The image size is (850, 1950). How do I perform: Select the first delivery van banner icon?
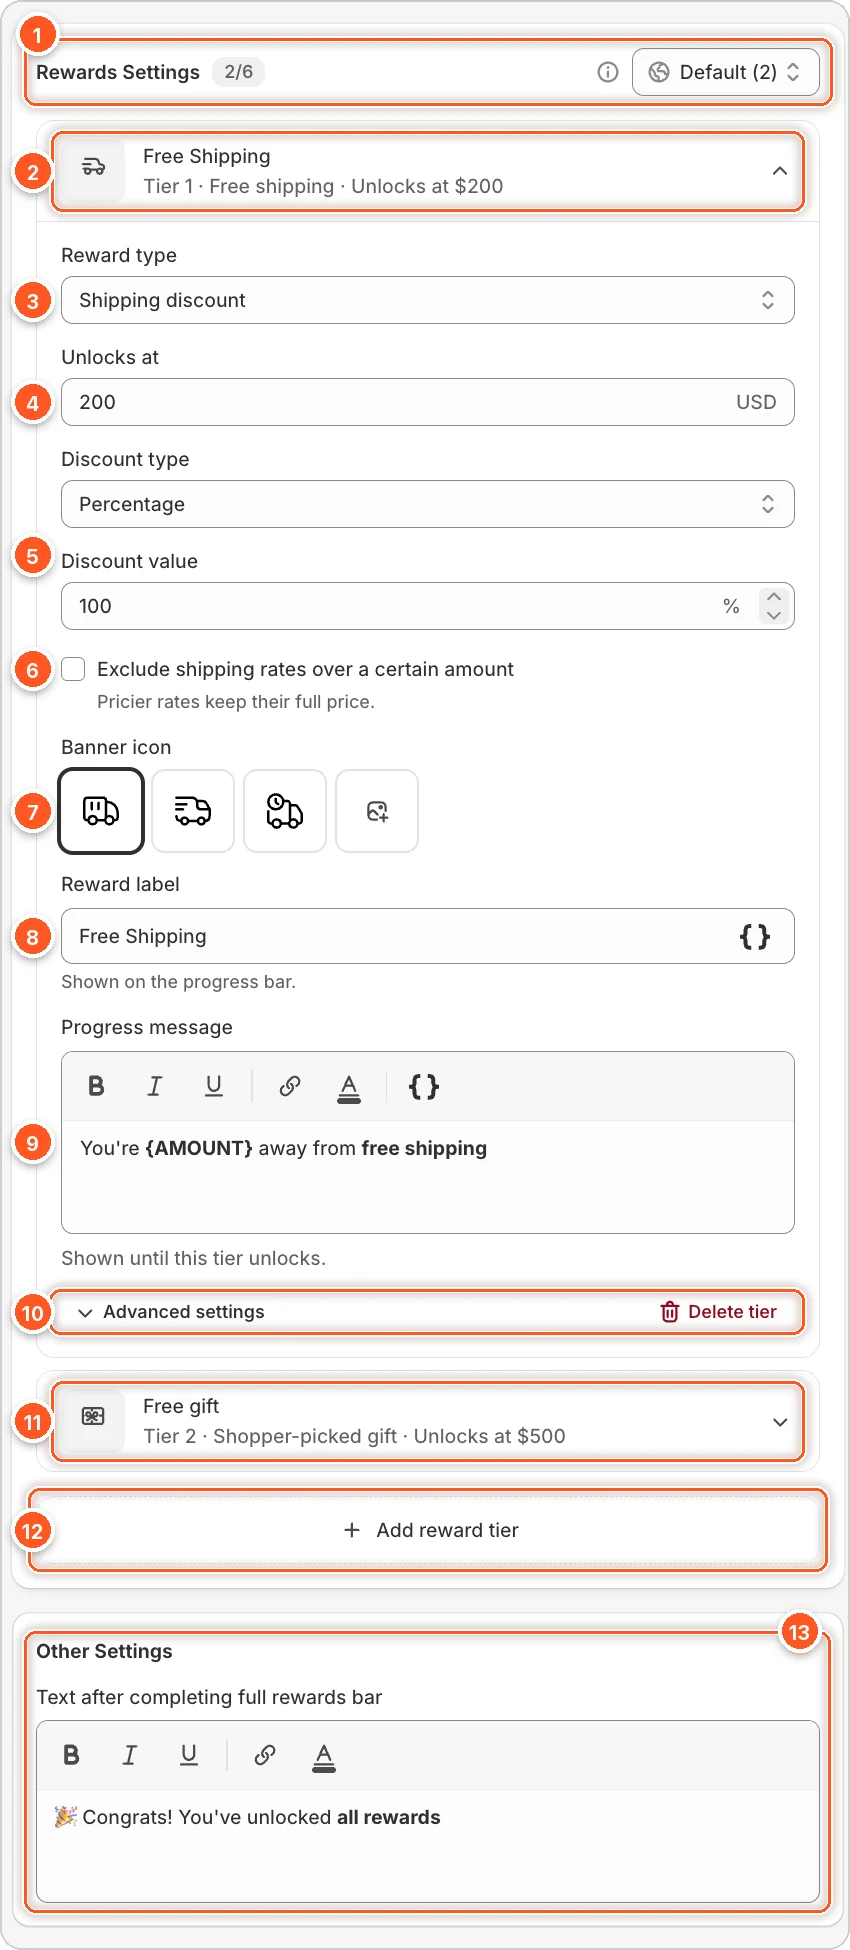tap(101, 811)
